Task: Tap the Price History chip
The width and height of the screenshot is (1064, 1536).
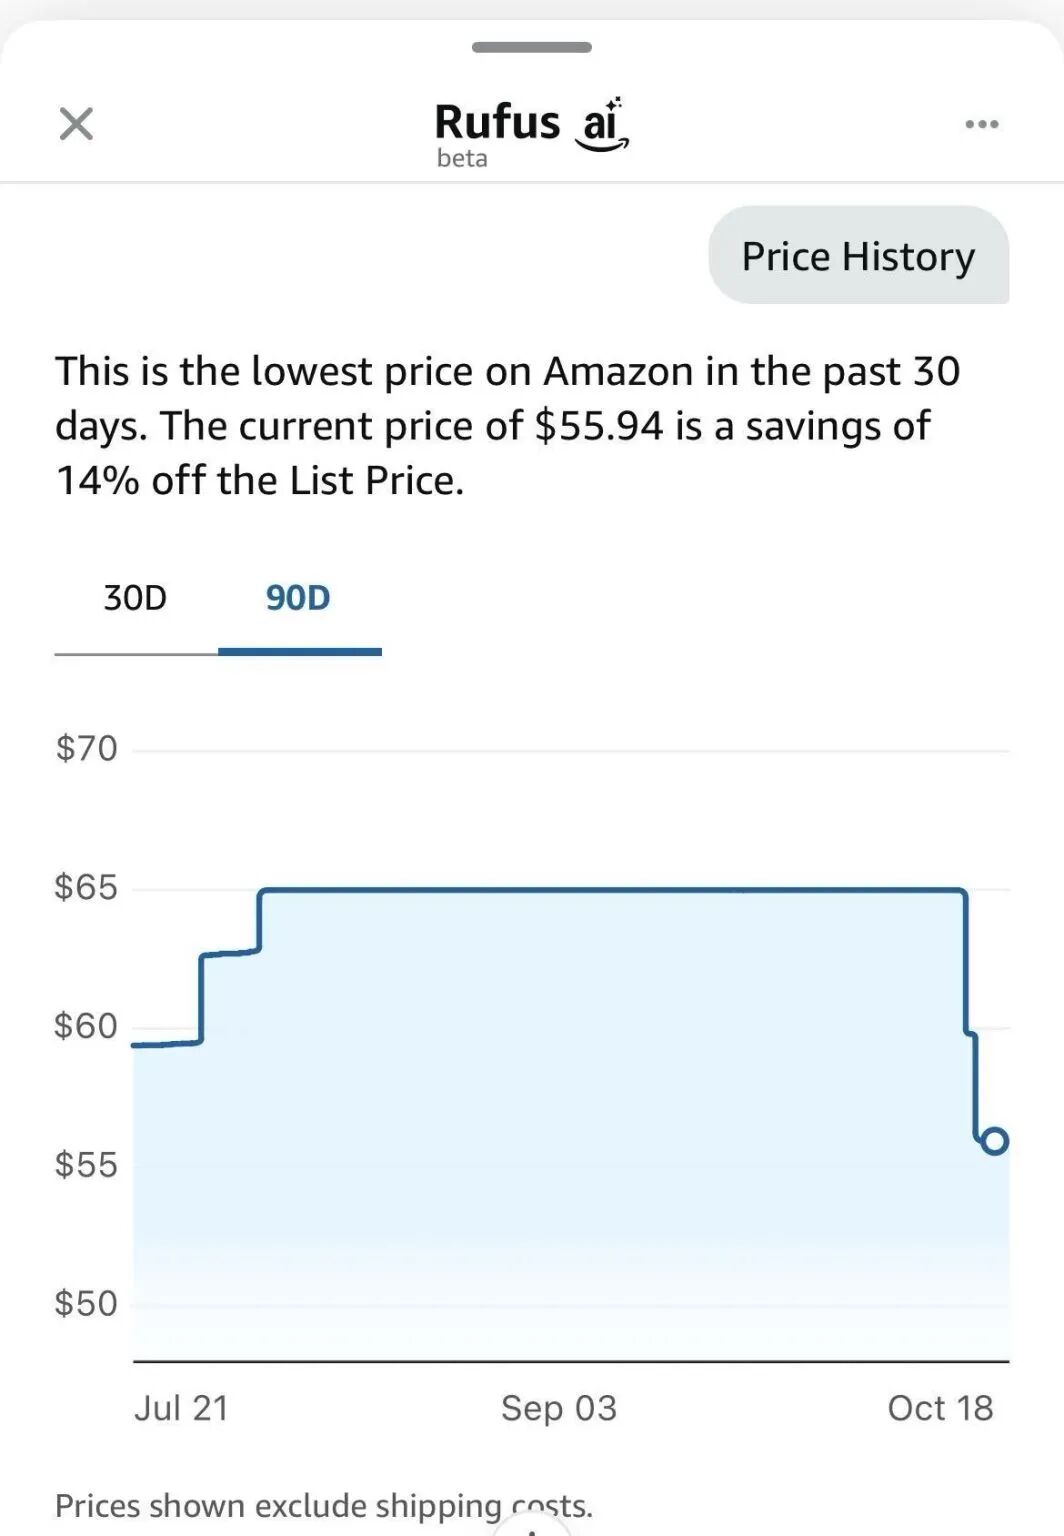Action: click(x=858, y=256)
